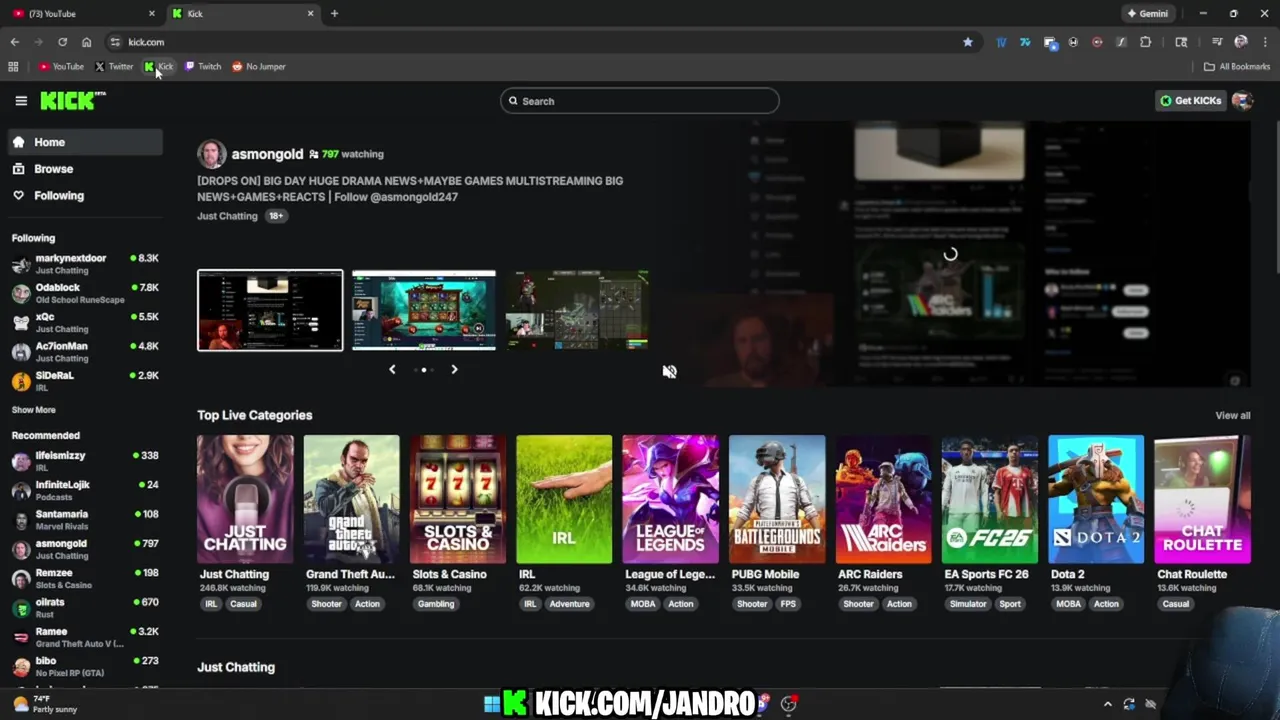This screenshot has height=720, width=1280.
Task: Open a new browser tab
Action: [x=334, y=13]
